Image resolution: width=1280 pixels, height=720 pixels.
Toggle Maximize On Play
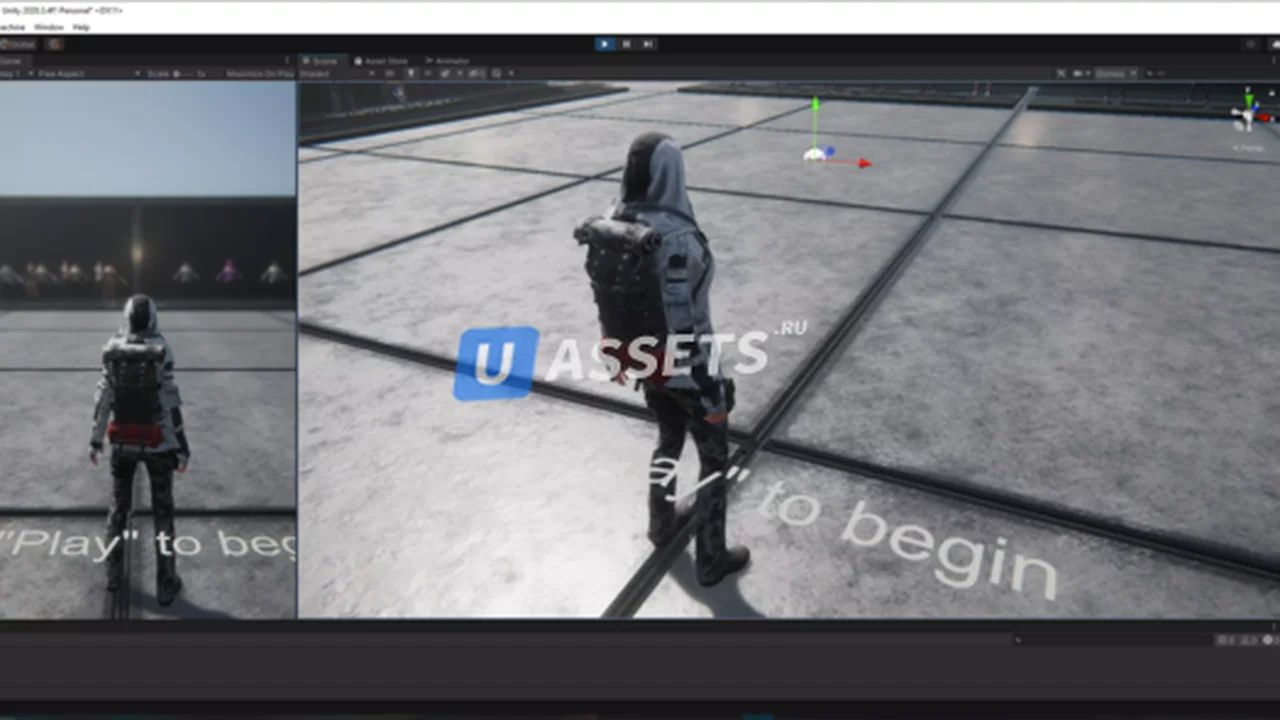[260, 74]
